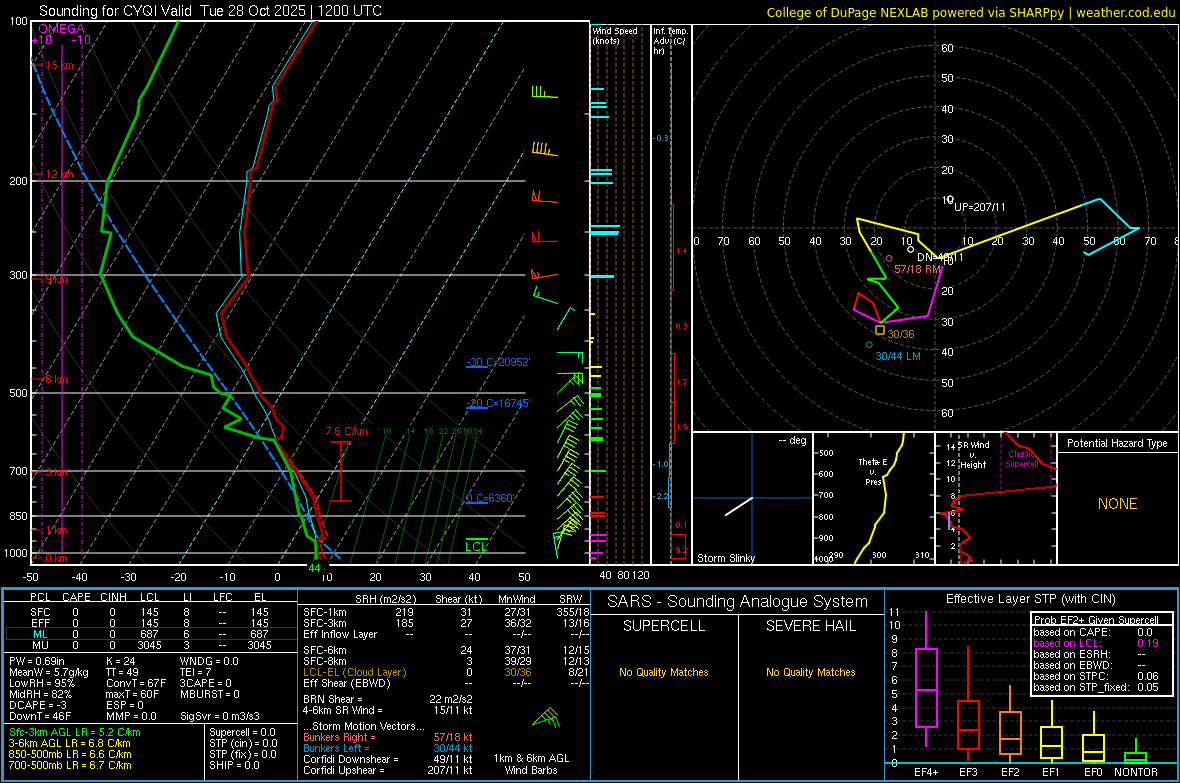Click the '30/44 LM' hodograph label
This screenshot has height=783, width=1180.
pyautogui.click(x=898, y=356)
